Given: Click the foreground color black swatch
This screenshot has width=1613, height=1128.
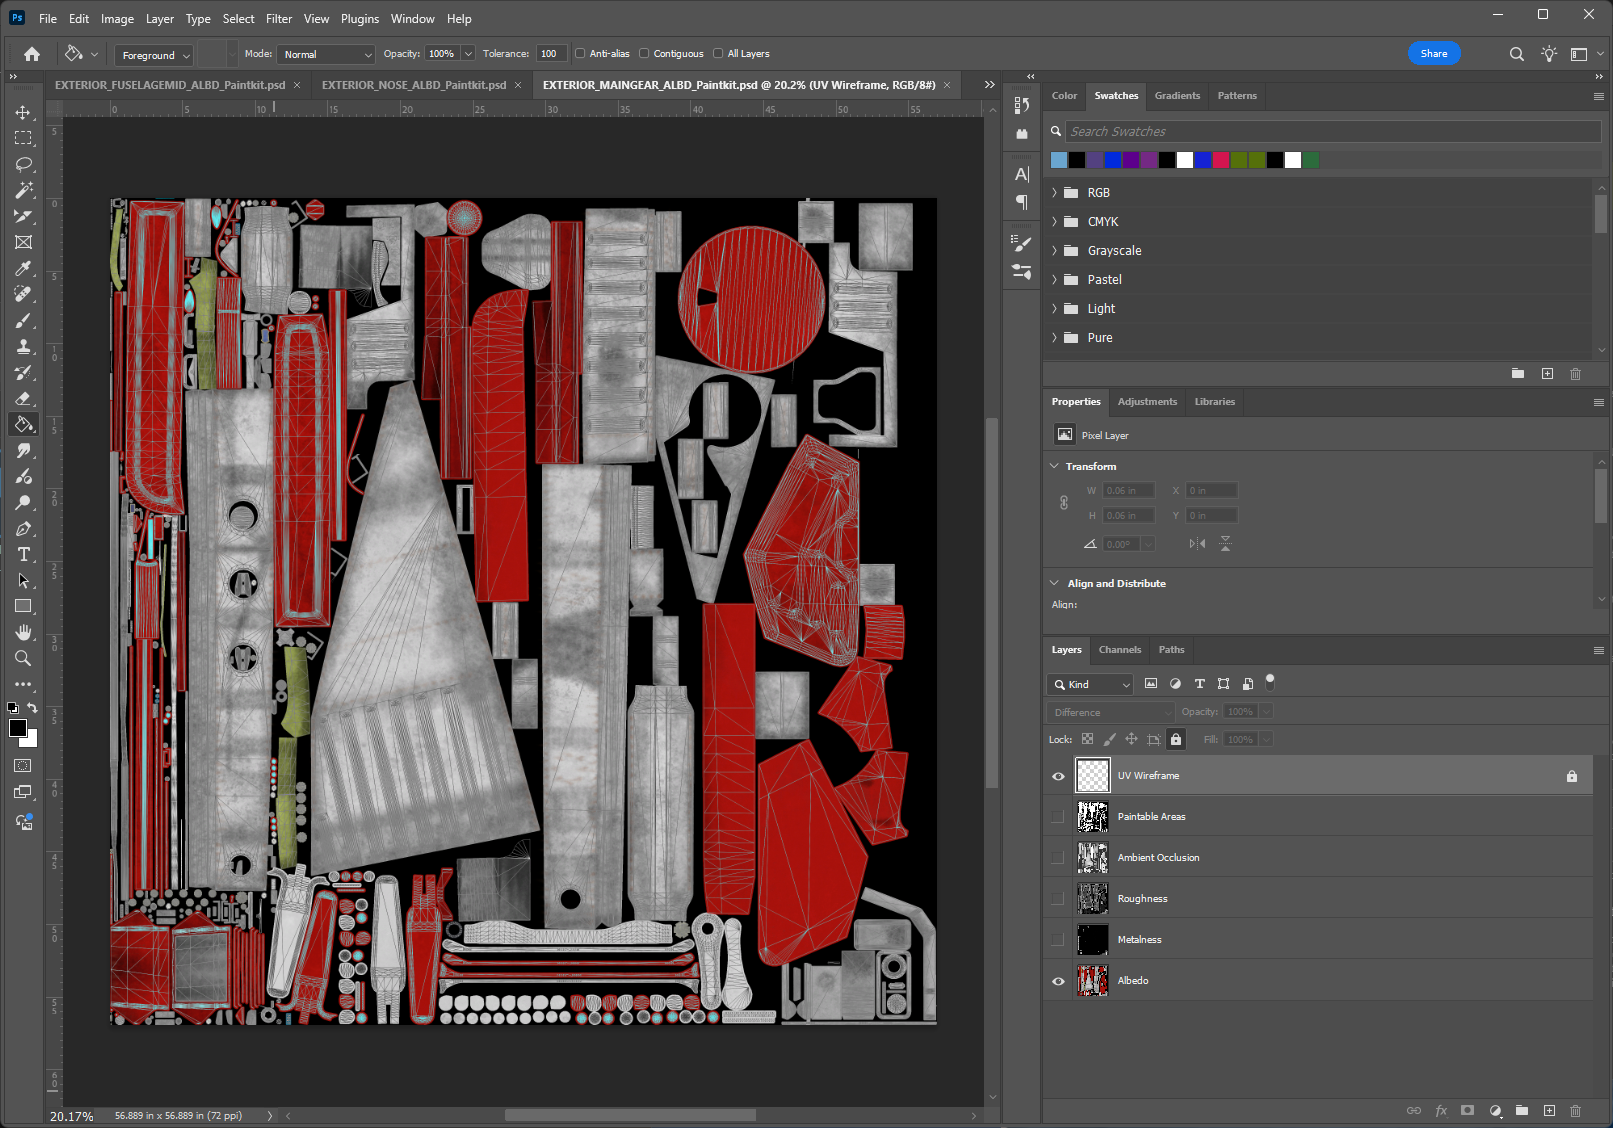Looking at the screenshot, I should pos(18,729).
